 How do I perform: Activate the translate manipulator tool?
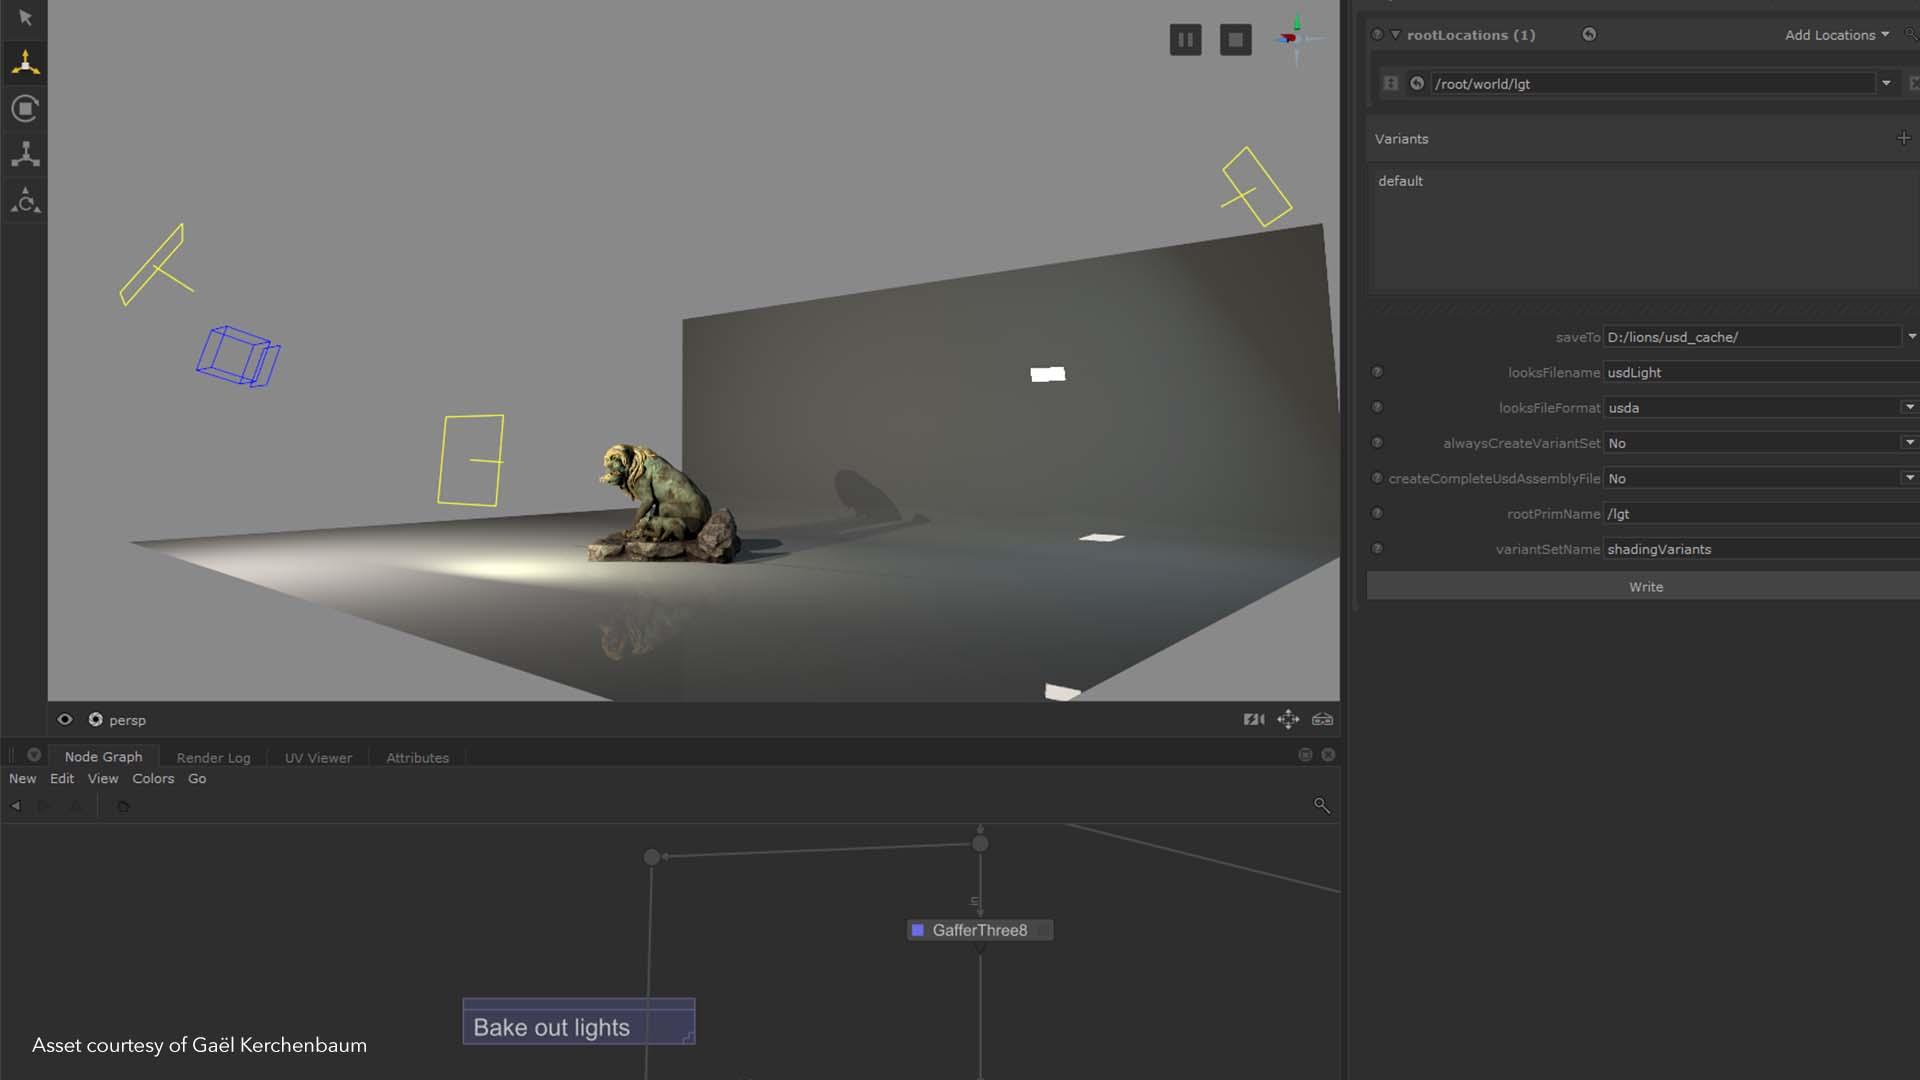point(25,62)
